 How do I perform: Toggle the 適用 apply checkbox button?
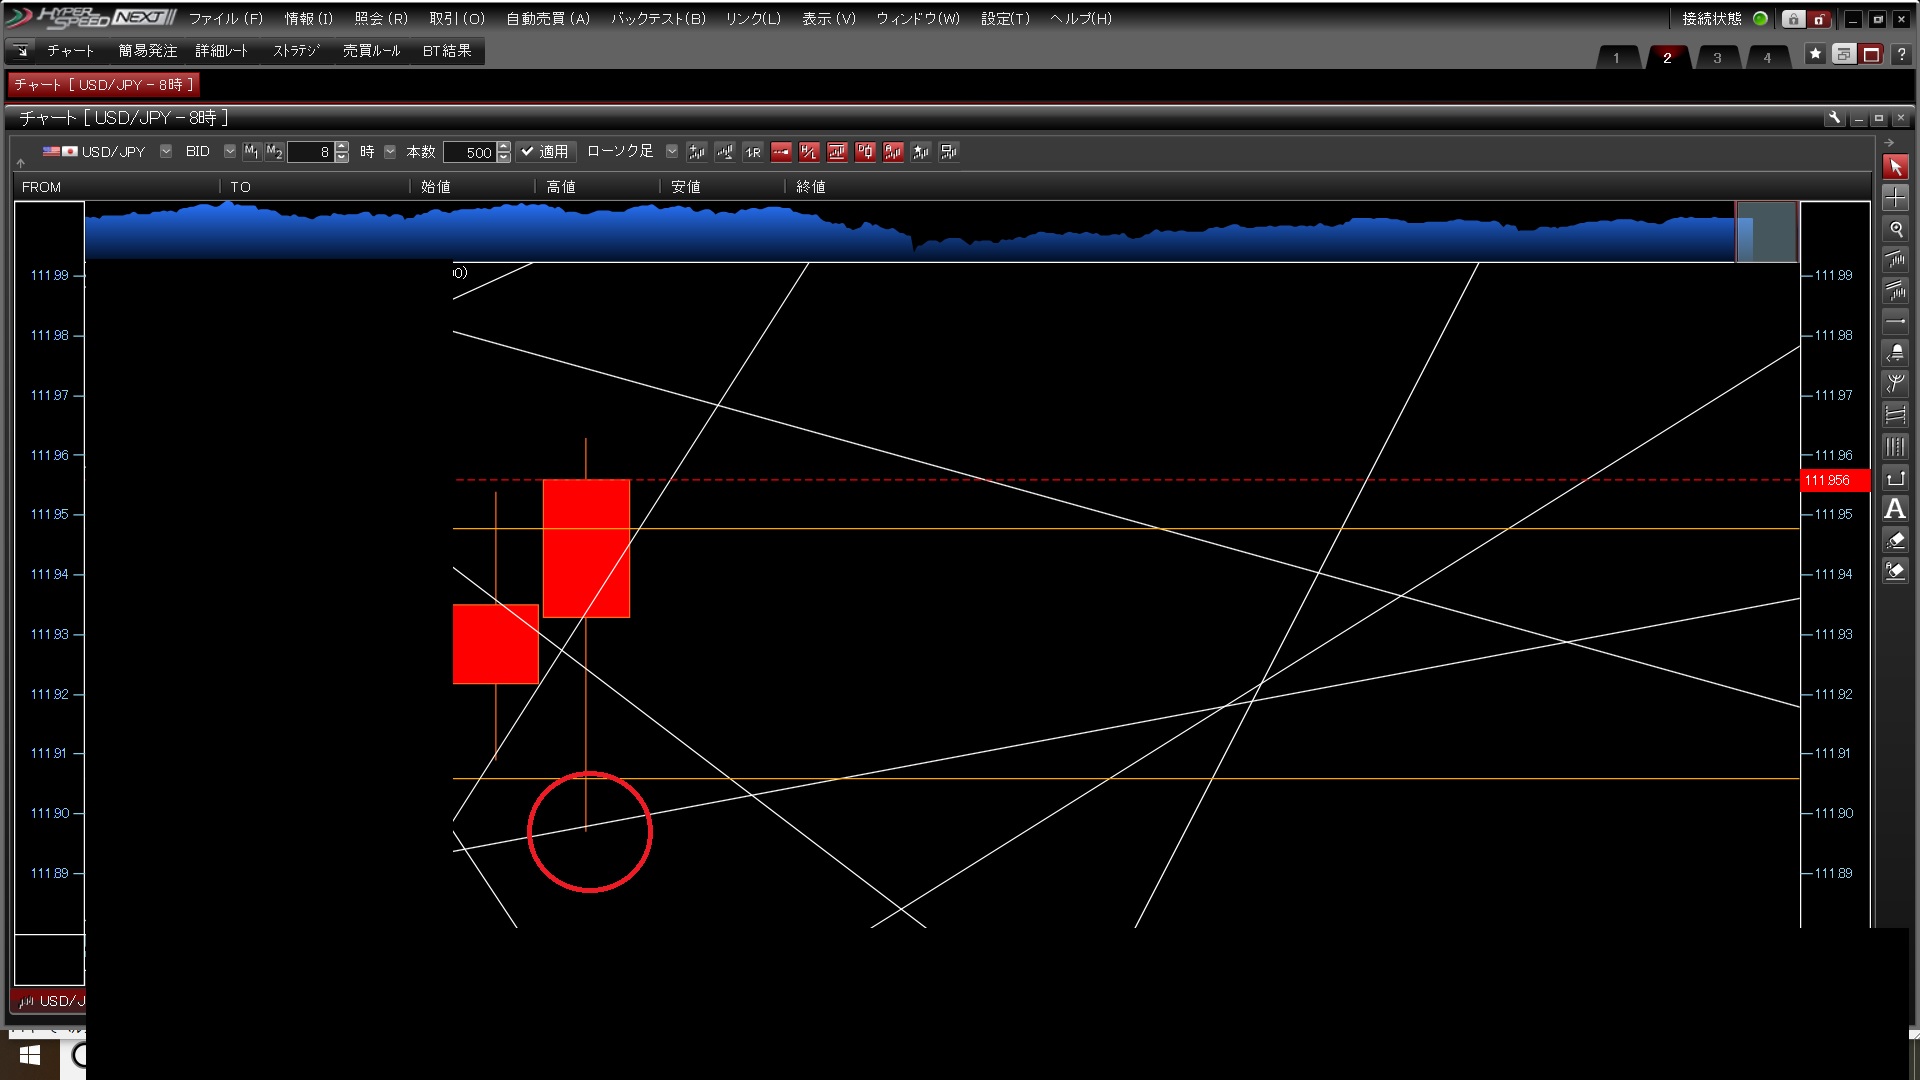point(545,152)
